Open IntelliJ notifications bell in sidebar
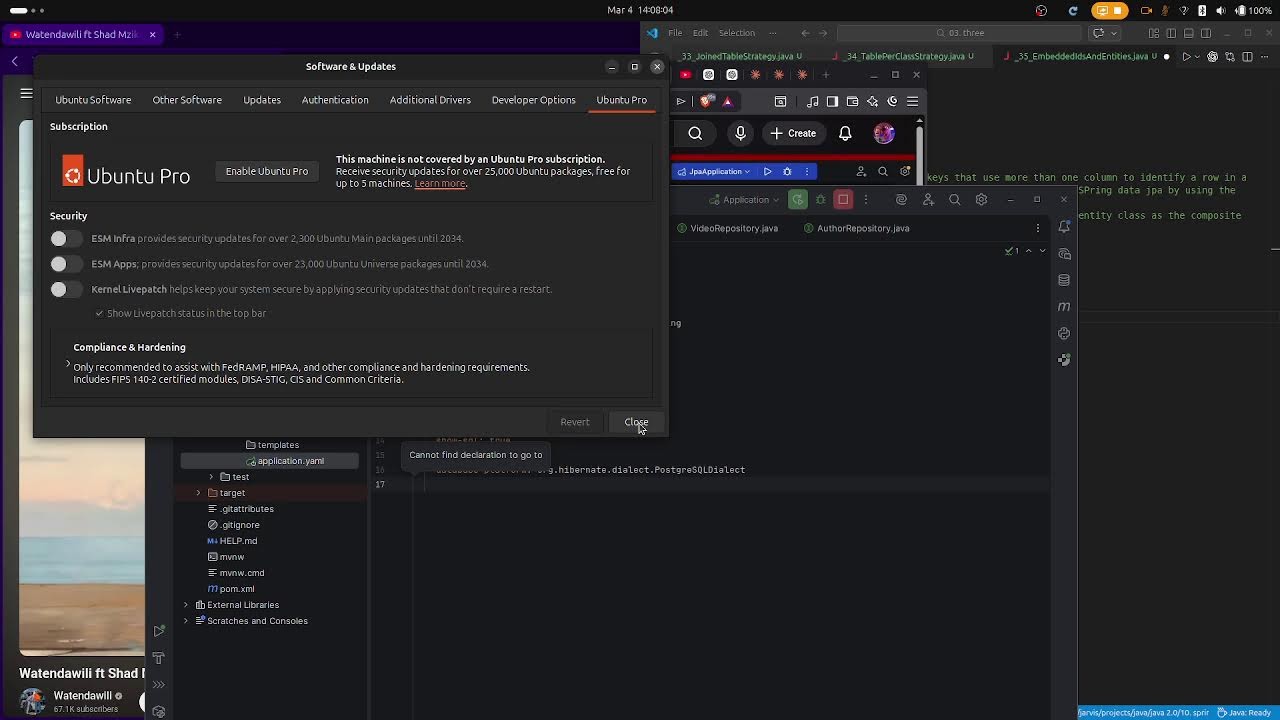Image resolution: width=1280 pixels, height=720 pixels. pos(1064,228)
